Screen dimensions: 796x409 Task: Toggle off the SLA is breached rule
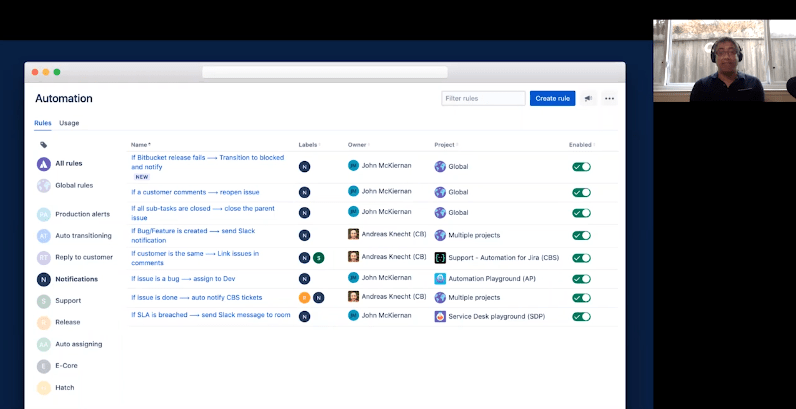[x=581, y=316]
